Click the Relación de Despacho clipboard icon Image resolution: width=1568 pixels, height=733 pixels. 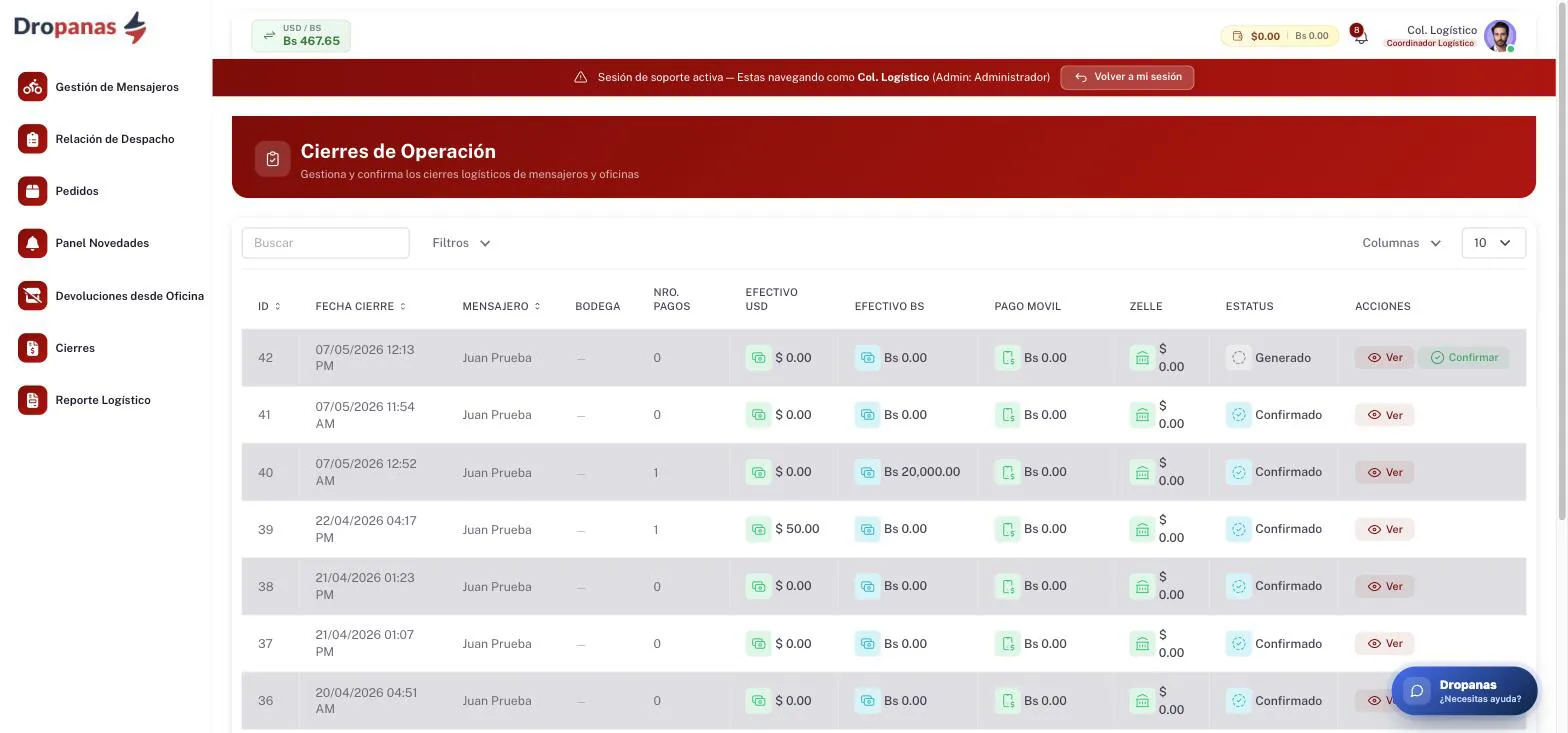[32, 139]
